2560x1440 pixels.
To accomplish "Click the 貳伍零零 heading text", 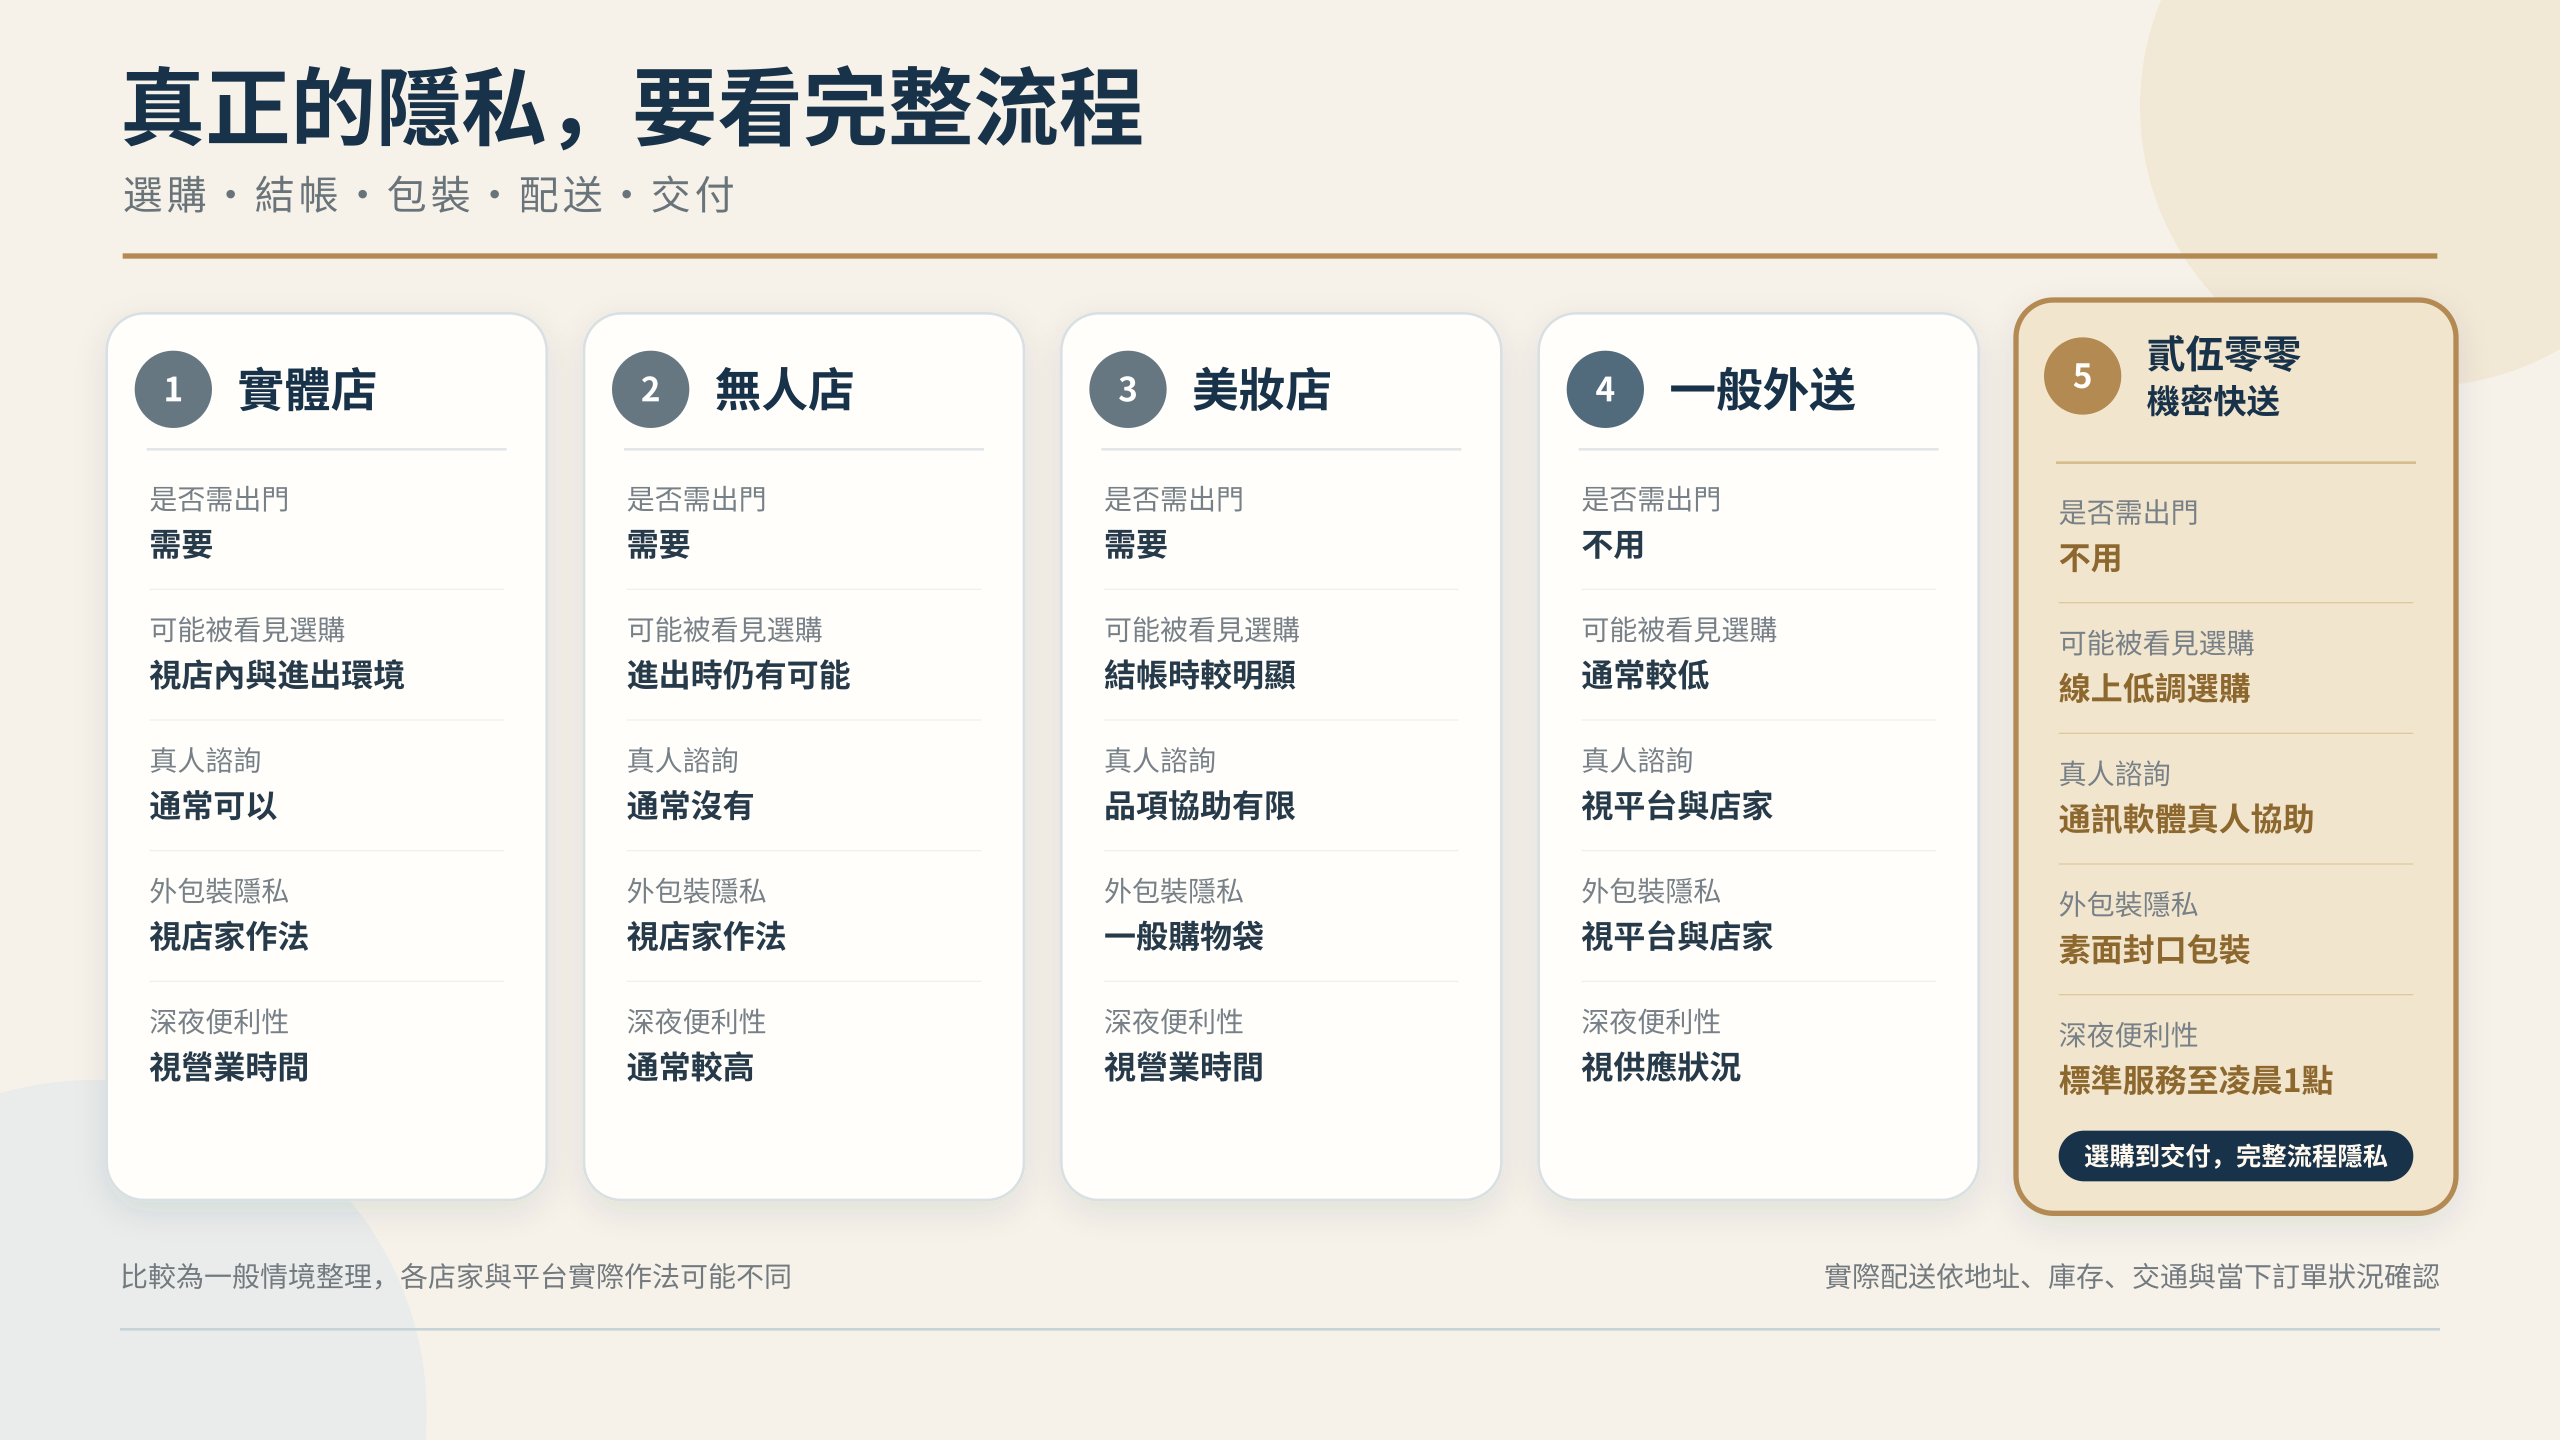I will [2224, 354].
